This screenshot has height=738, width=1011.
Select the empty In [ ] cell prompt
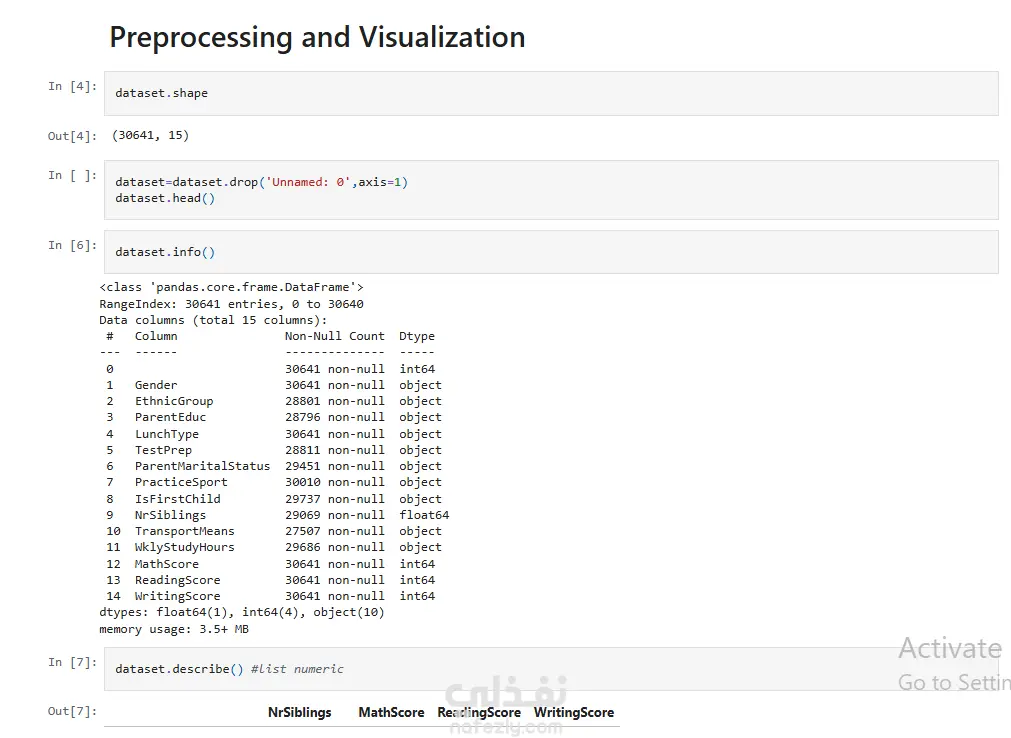(x=72, y=176)
